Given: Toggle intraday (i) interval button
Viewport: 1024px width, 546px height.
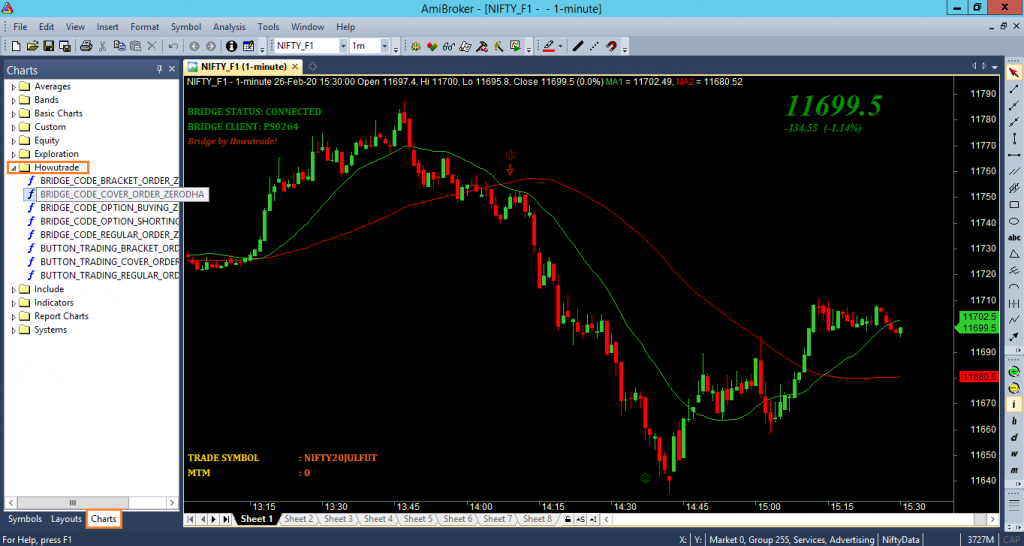Looking at the screenshot, I should click(x=1014, y=405).
